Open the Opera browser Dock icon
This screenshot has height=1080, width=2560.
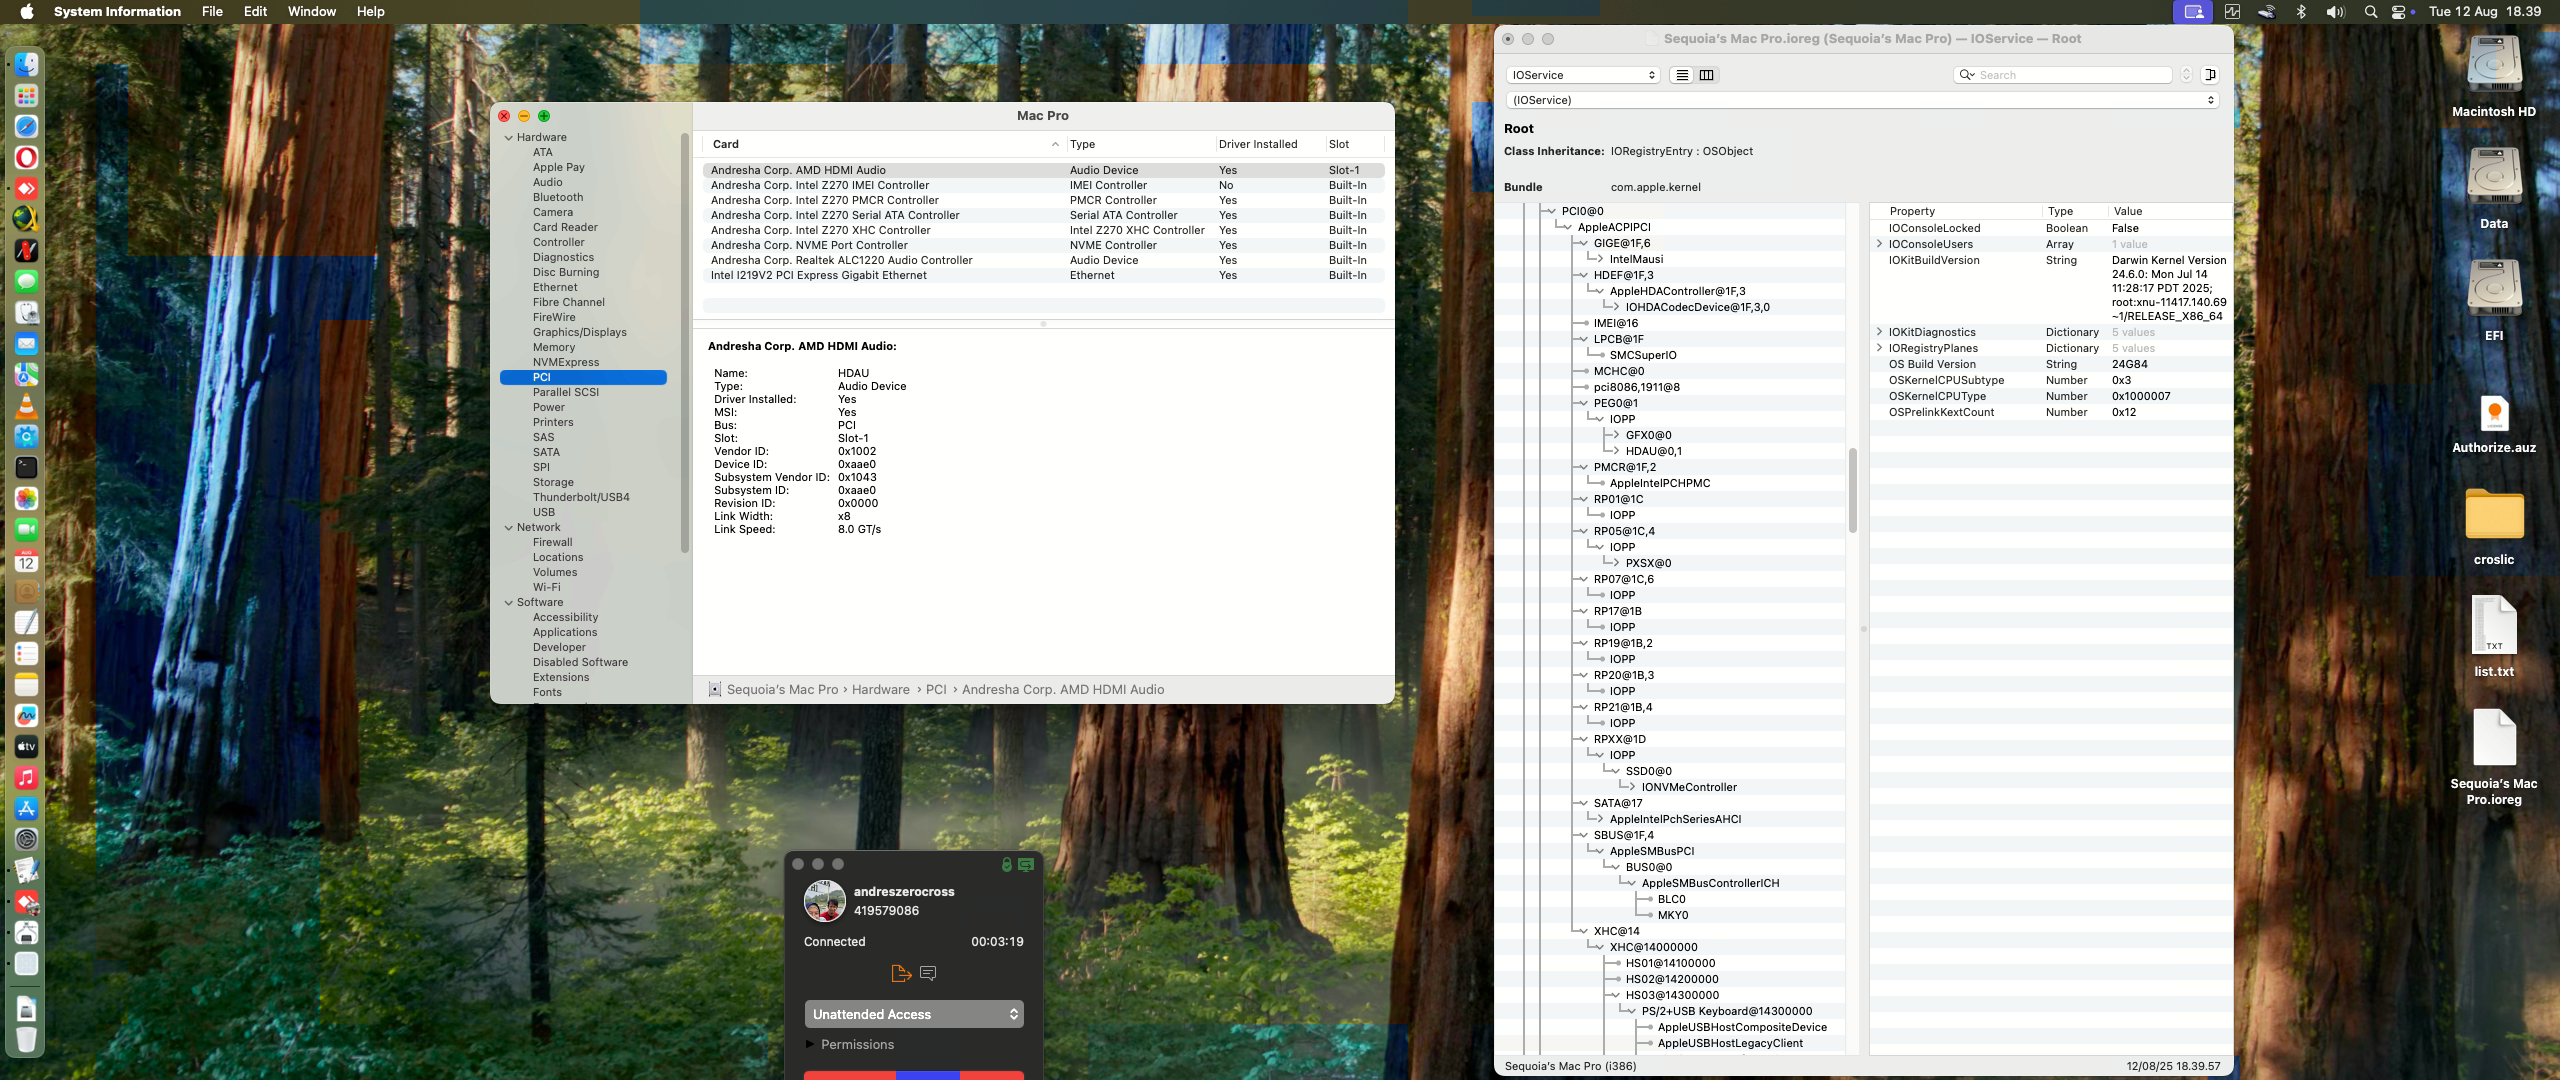coord(26,158)
